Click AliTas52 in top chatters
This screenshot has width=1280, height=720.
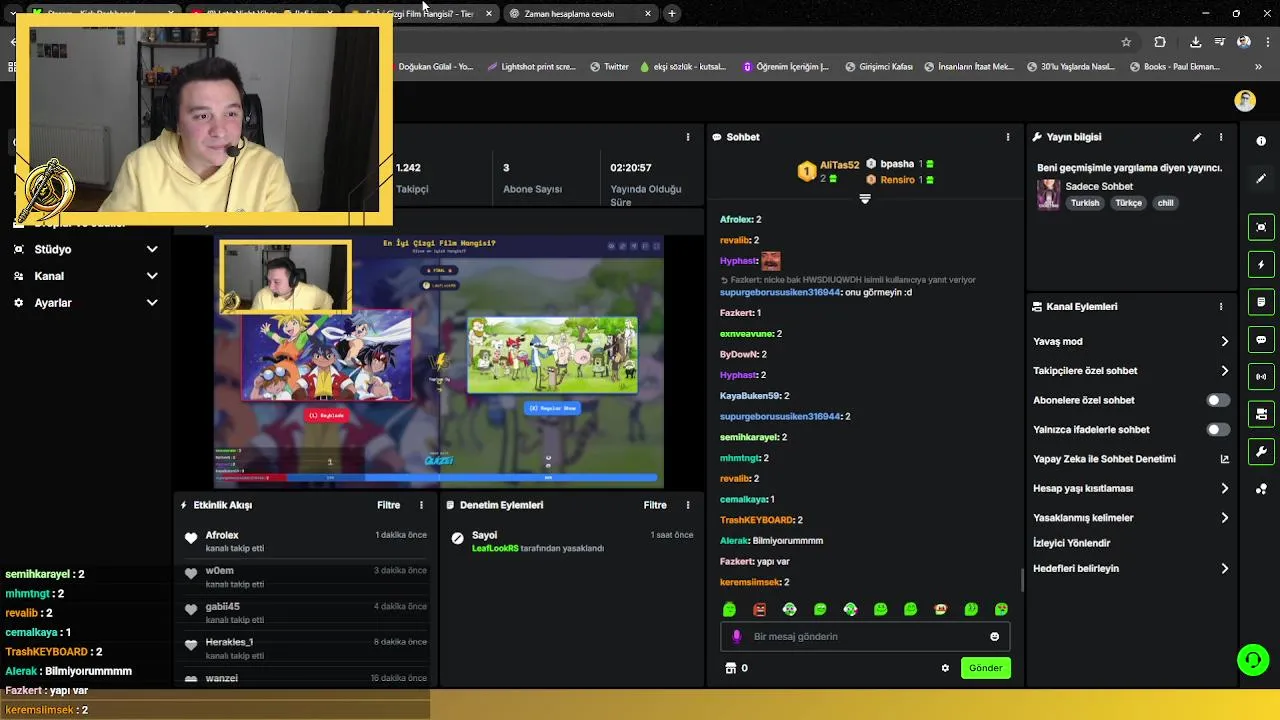(x=839, y=165)
